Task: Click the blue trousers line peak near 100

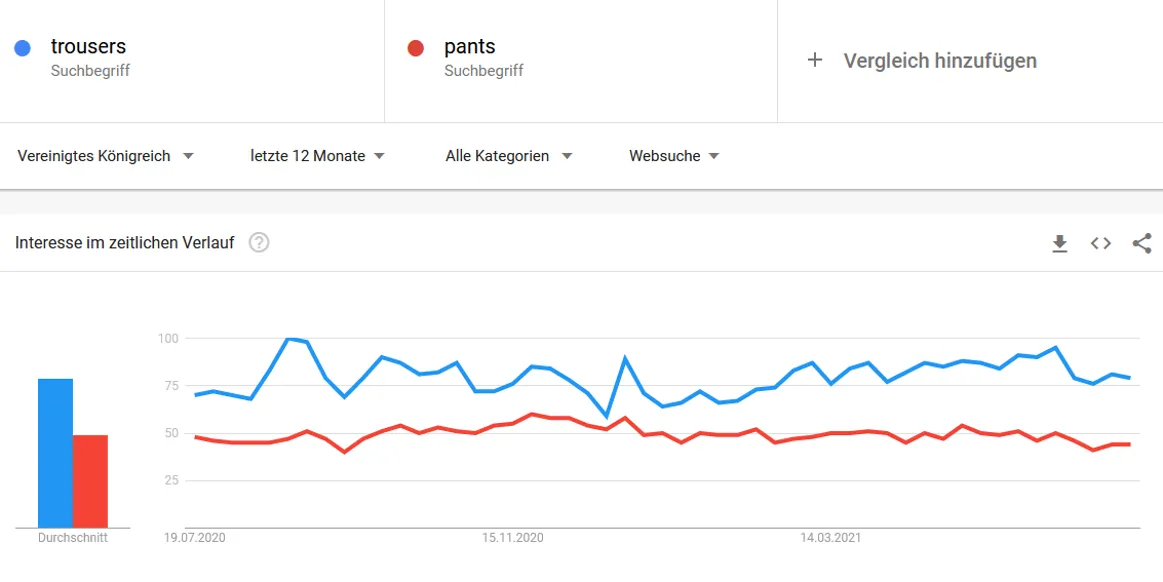Action: [x=289, y=340]
